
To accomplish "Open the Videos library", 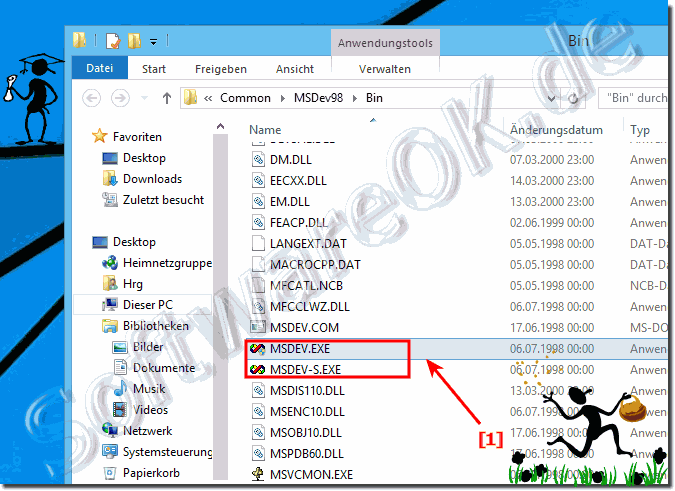I will [x=140, y=410].
